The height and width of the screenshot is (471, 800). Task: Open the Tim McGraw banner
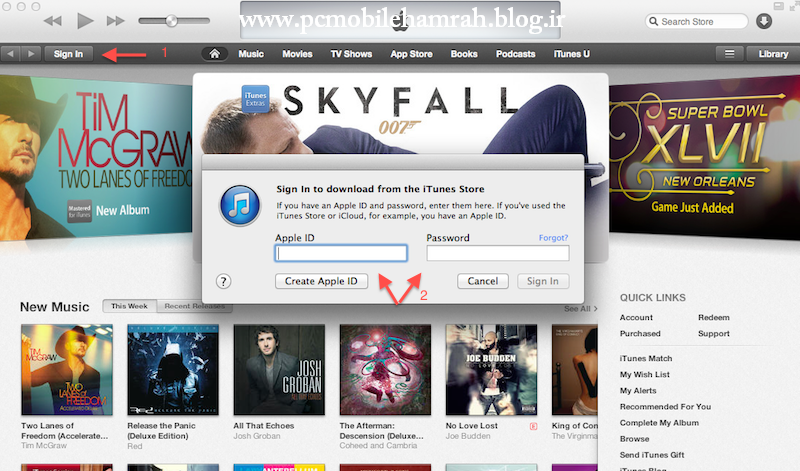96,158
